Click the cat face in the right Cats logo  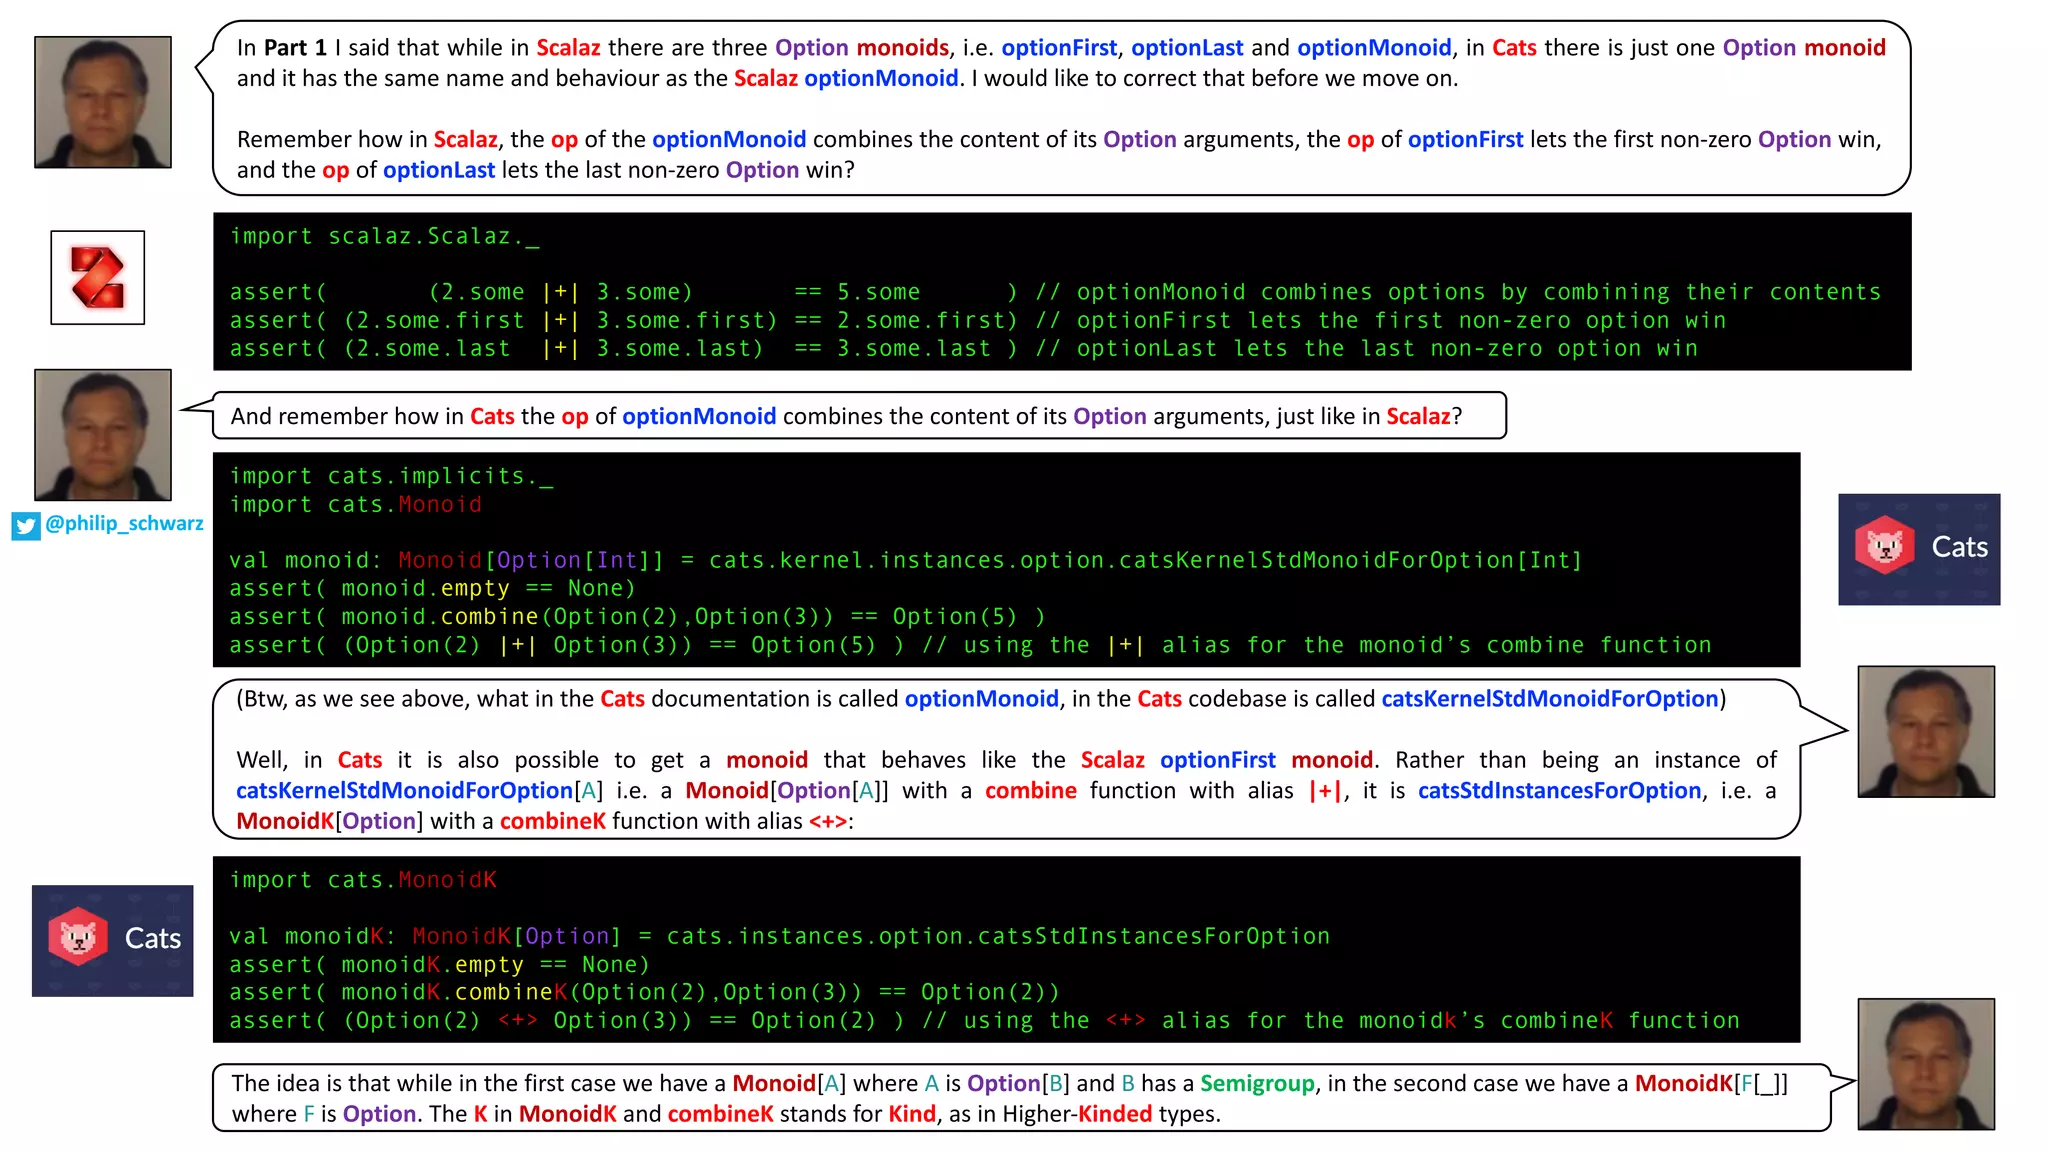click(x=1884, y=546)
